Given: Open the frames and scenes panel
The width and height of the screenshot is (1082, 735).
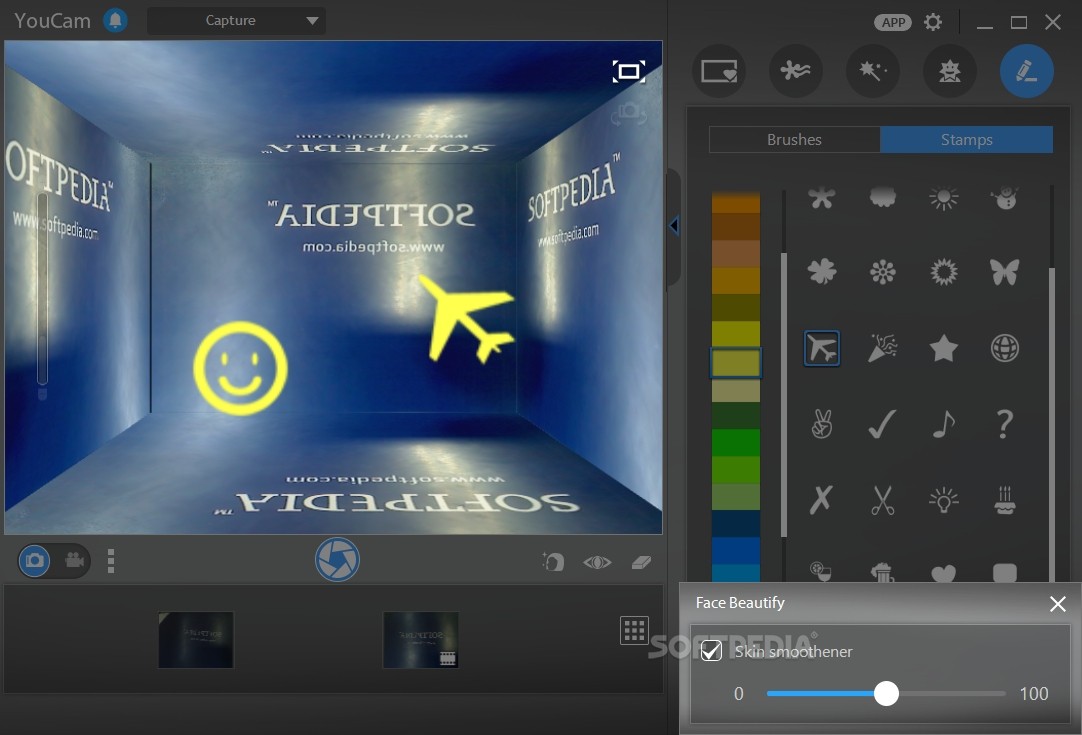Looking at the screenshot, I should tap(719, 71).
